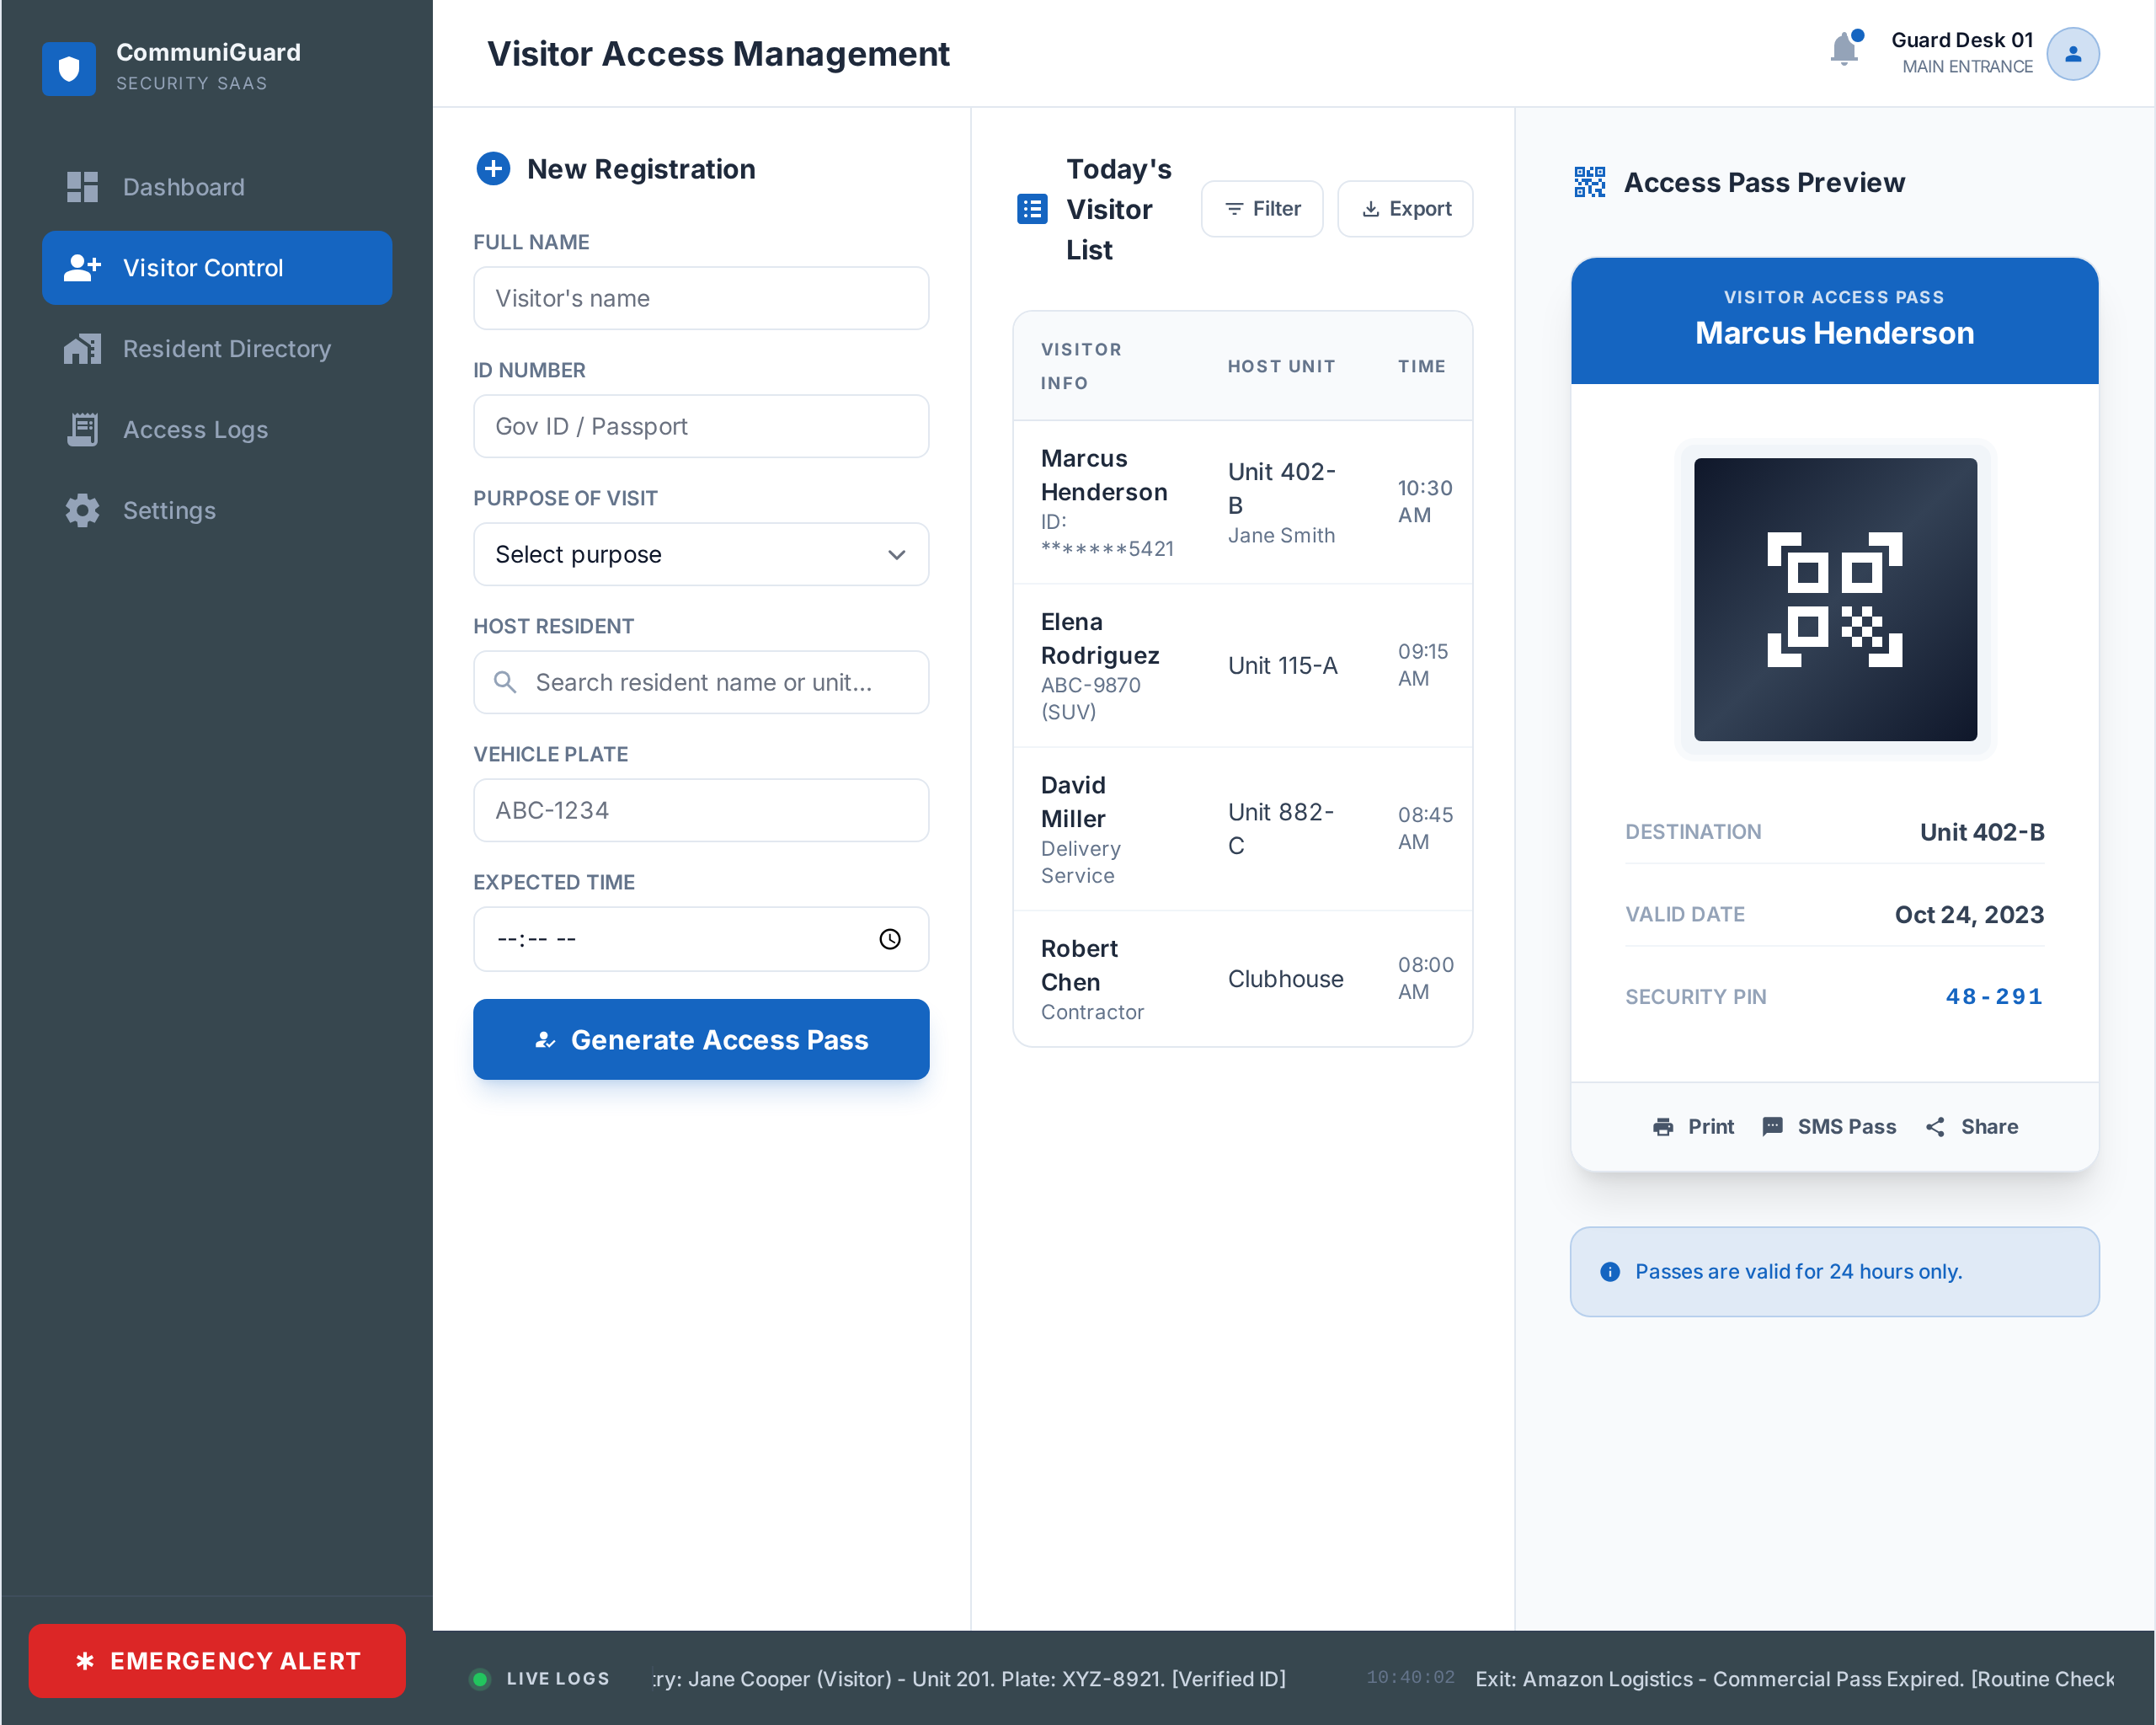Click the Export button

tap(1404, 209)
